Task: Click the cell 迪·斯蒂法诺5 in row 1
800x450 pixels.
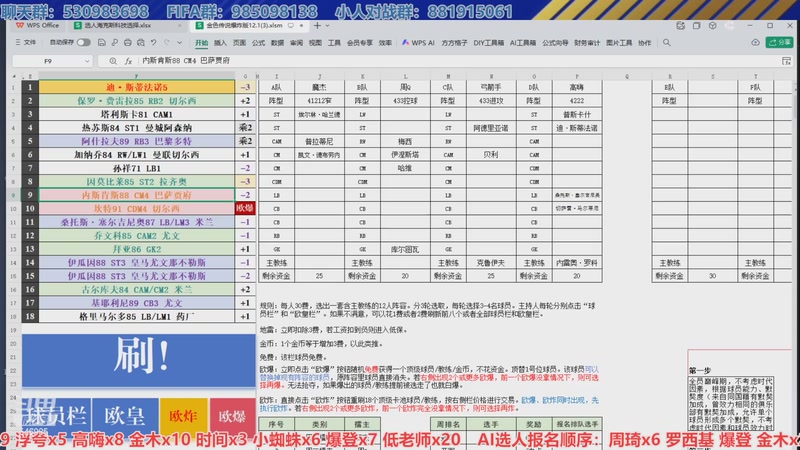Action: 137,87
